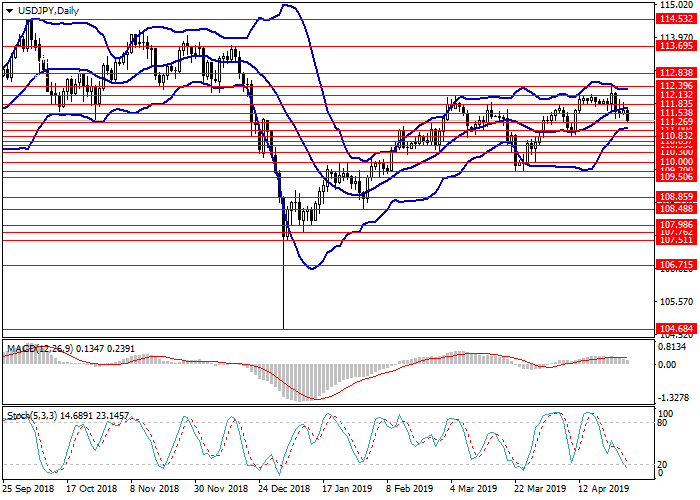The height and width of the screenshot is (500, 700).
Task: Click the Stoch(5,3,3) indicator label
Action: (30, 413)
